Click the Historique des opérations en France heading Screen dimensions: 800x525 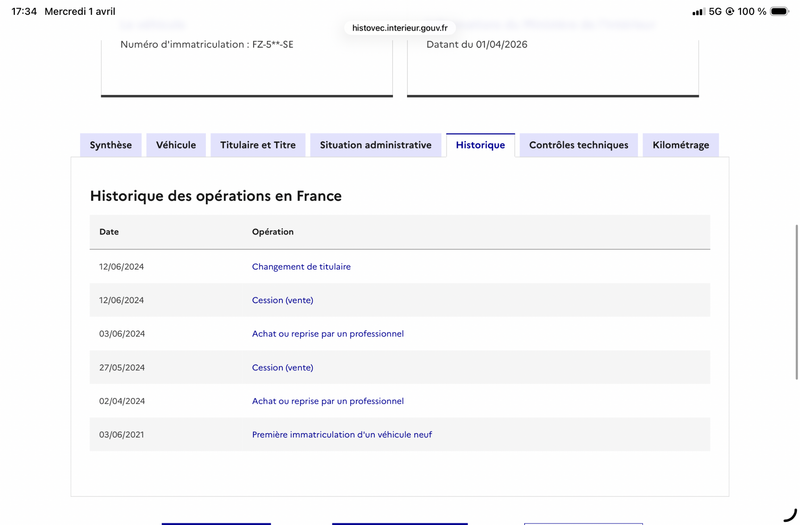pyautogui.click(x=216, y=196)
